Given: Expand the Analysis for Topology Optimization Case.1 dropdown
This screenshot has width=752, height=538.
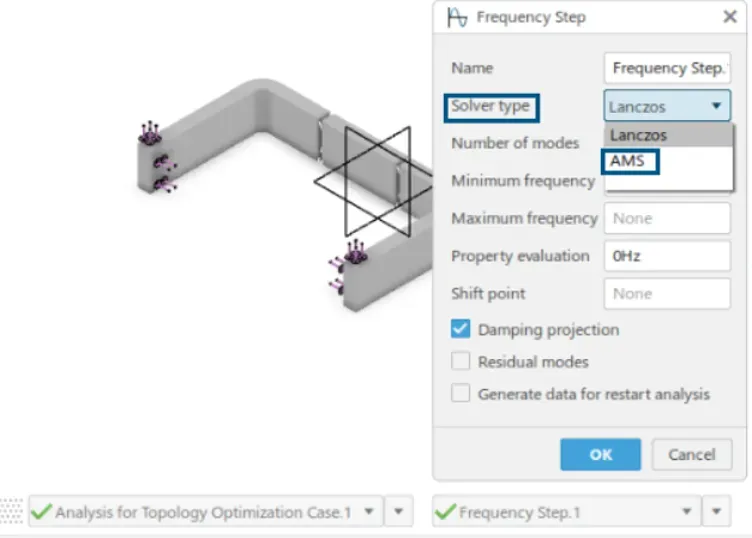Looking at the screenshot, I should (x=368, y=512).
